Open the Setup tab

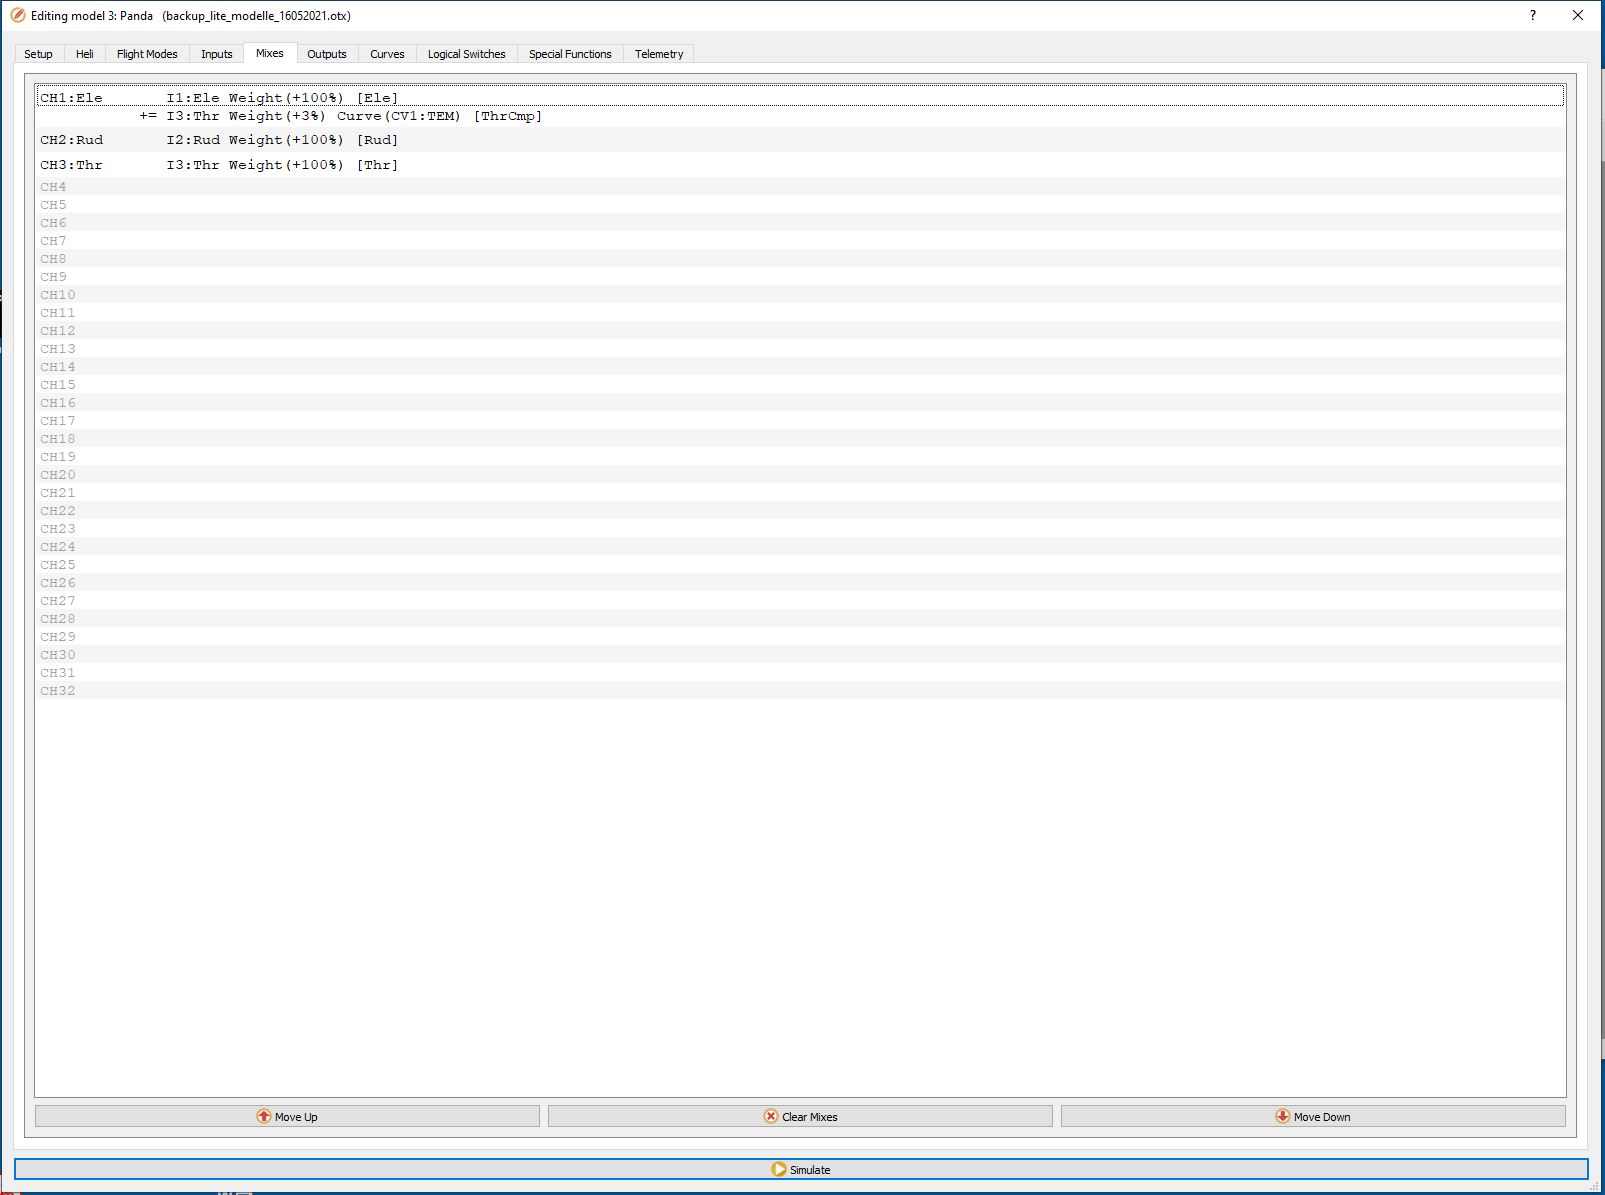click(x=38, y=54)
